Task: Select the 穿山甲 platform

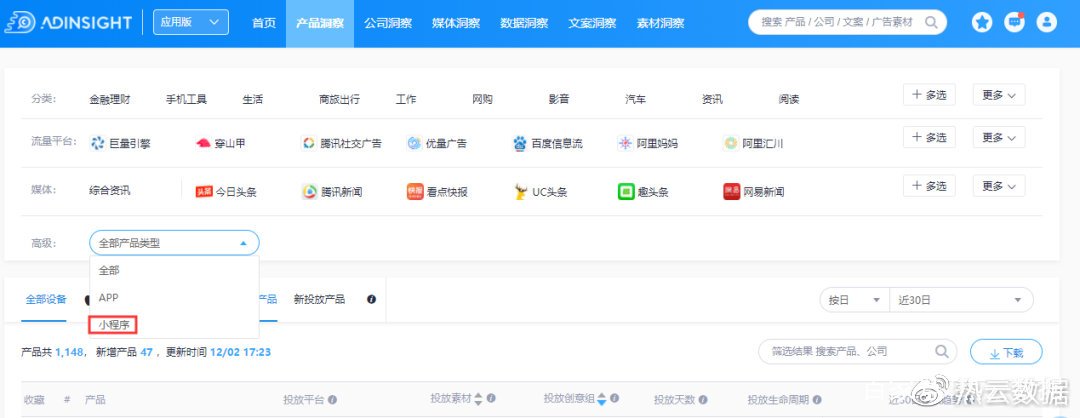Action: (220, 144)
